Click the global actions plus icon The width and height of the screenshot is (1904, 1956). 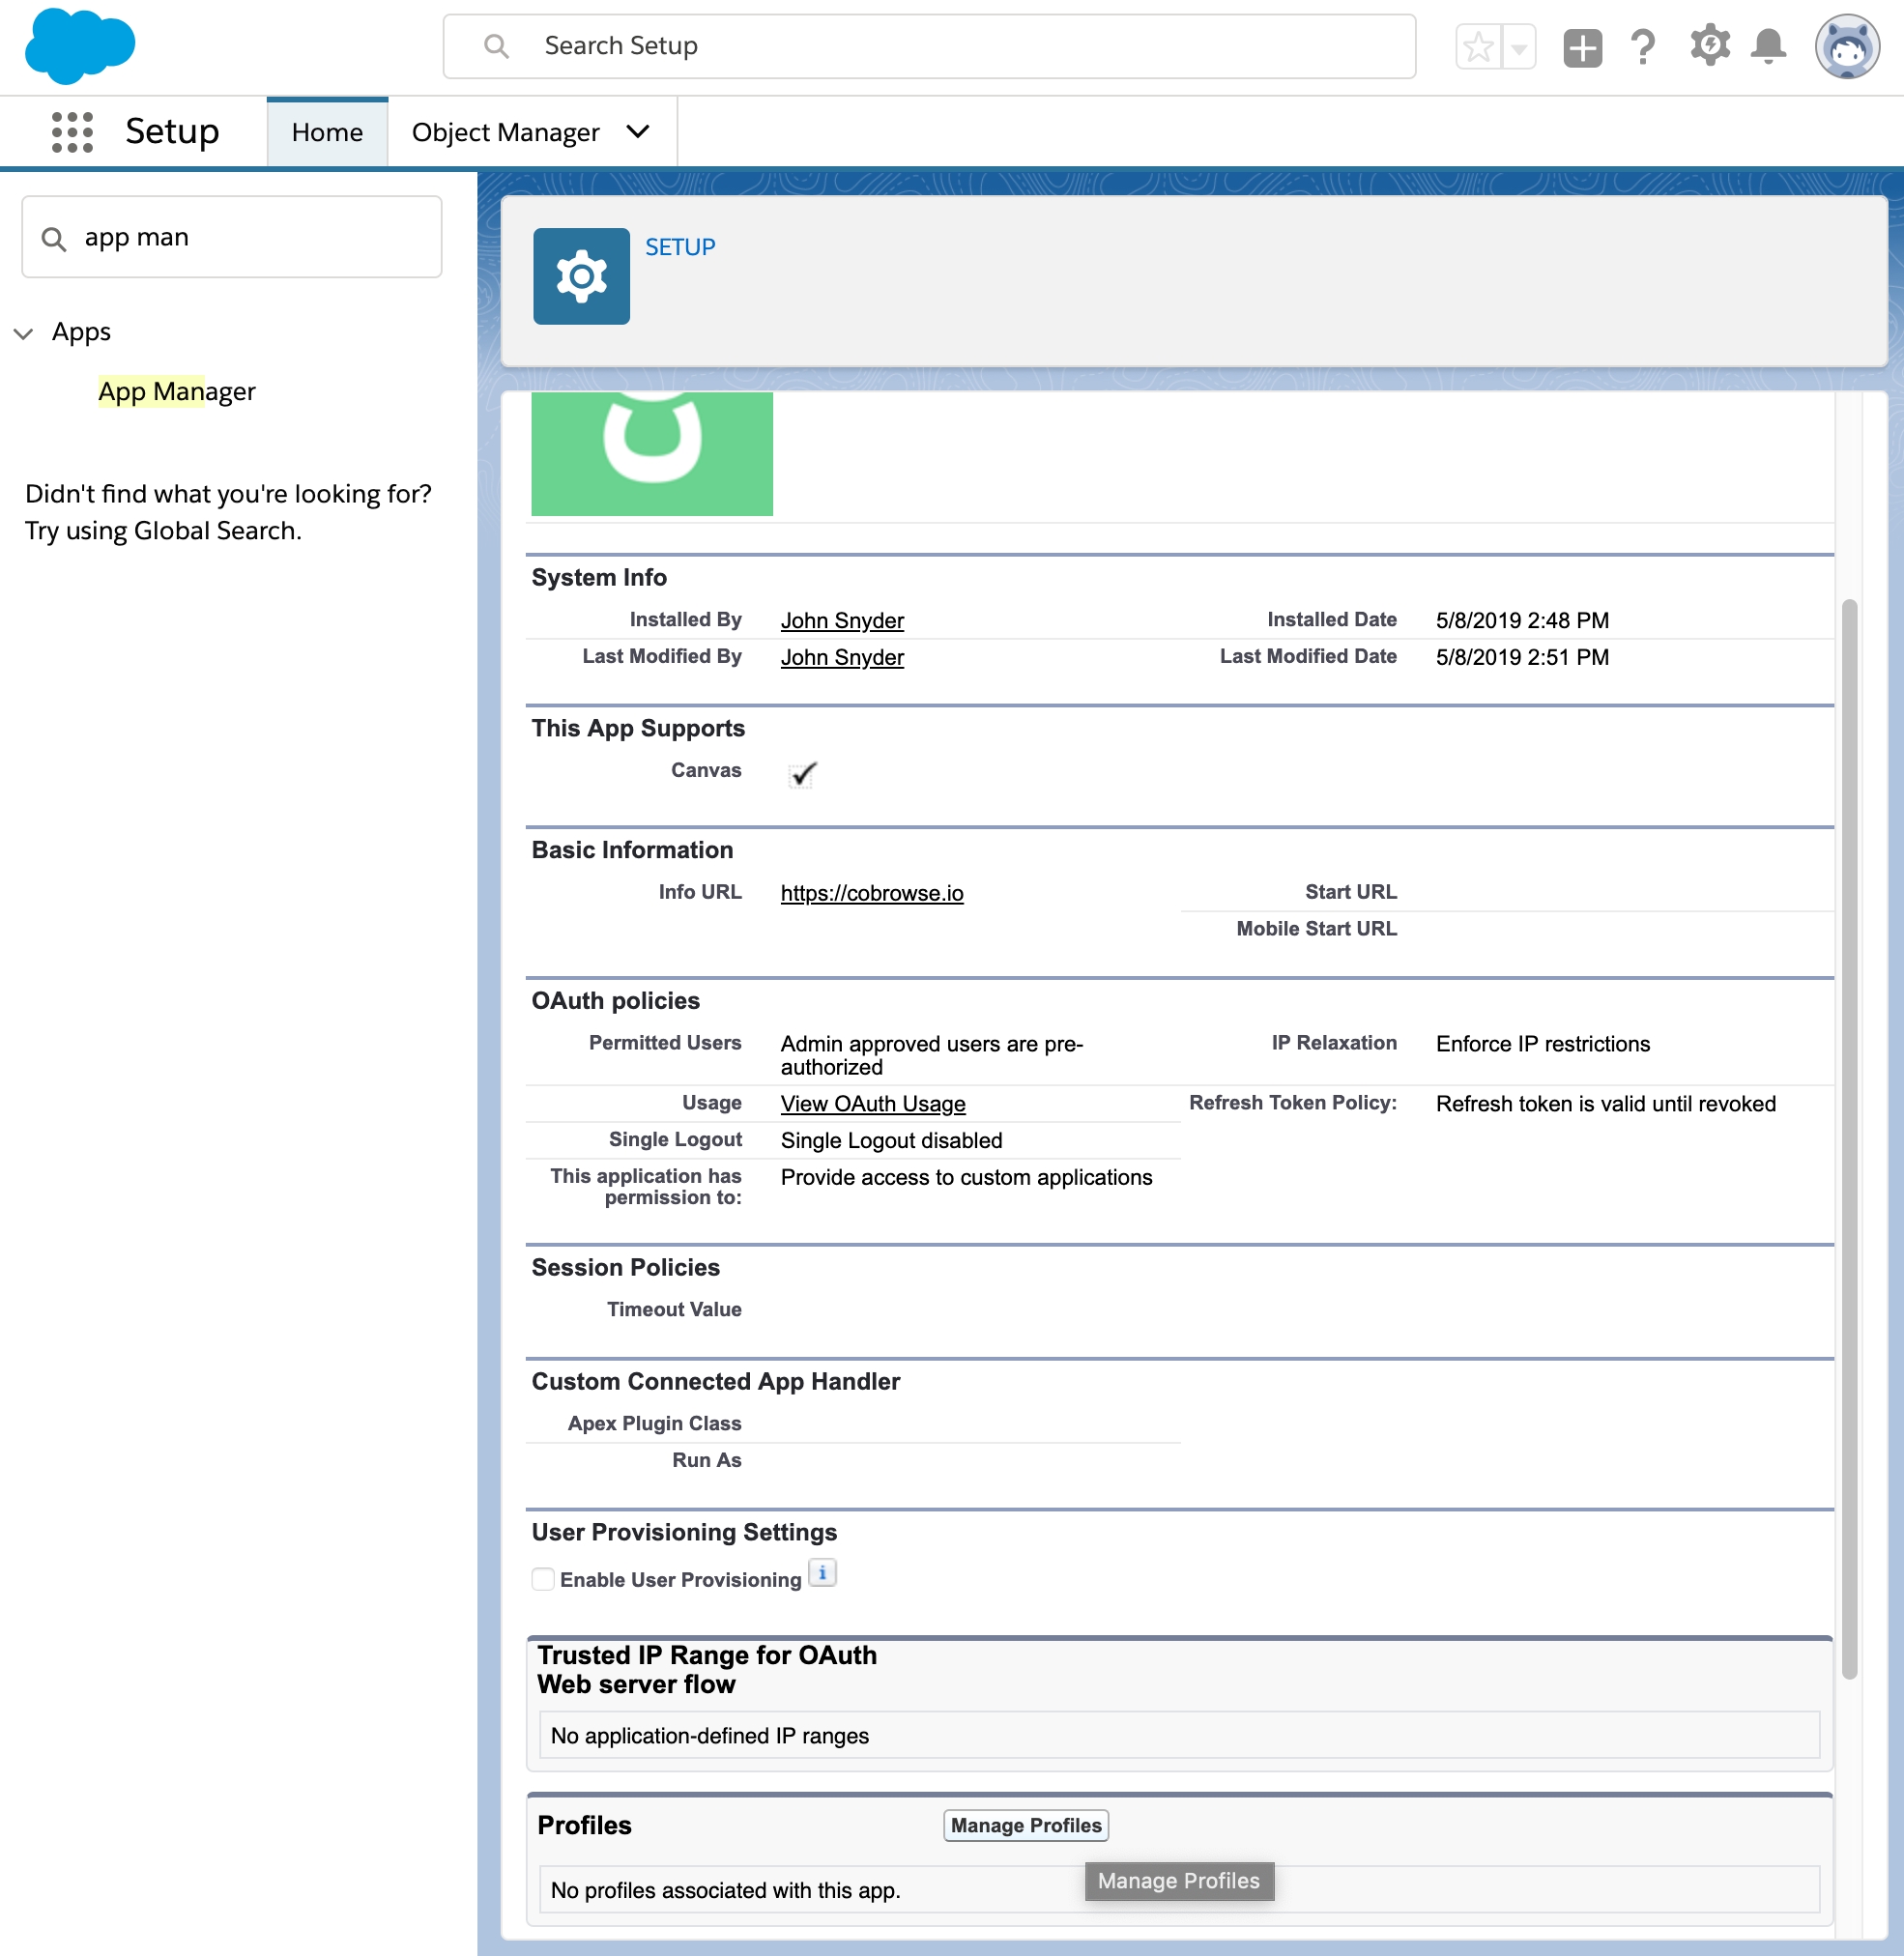[x=1582, y=47]
